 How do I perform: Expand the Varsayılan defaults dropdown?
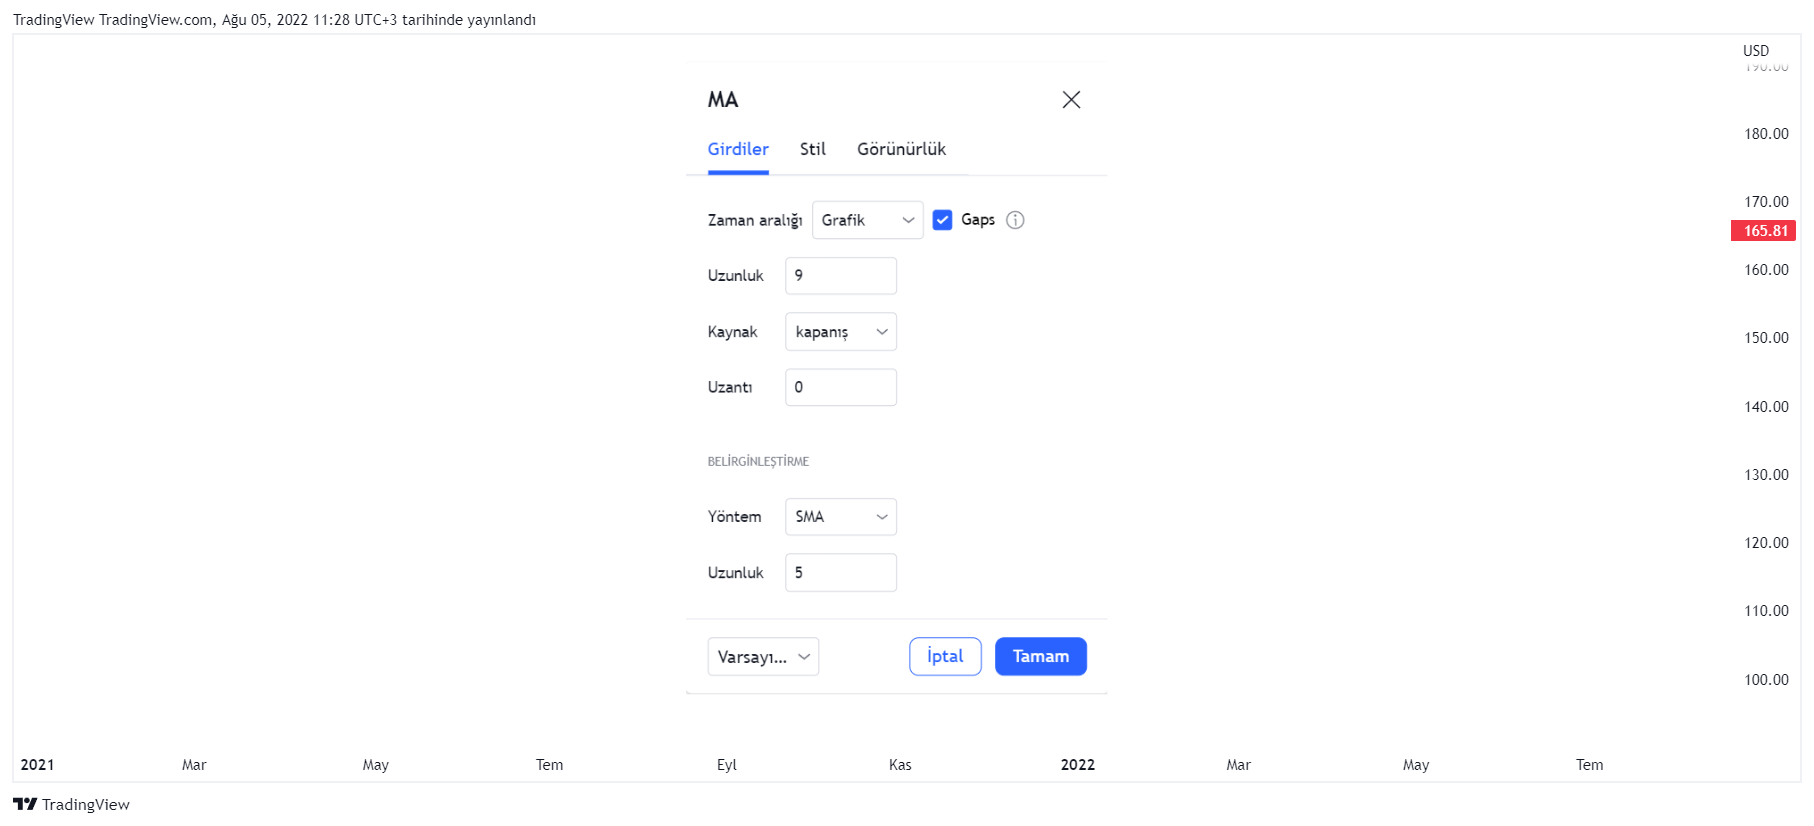pos(763,657)
